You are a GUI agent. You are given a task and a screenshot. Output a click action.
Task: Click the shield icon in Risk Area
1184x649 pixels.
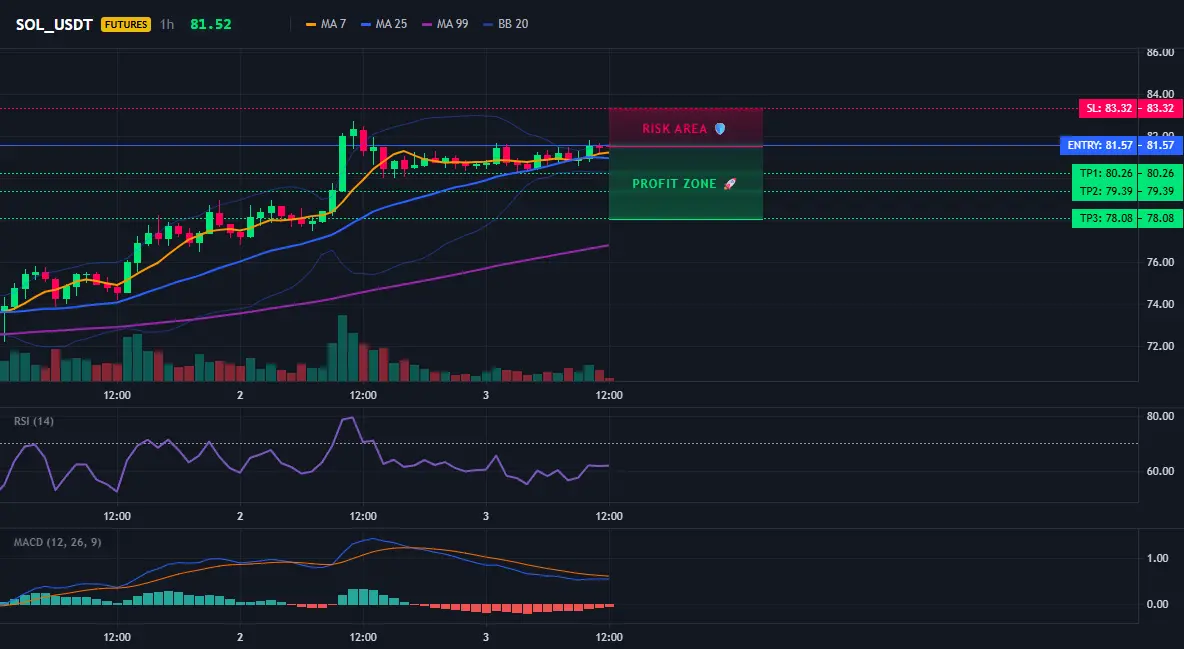[720, 128]
